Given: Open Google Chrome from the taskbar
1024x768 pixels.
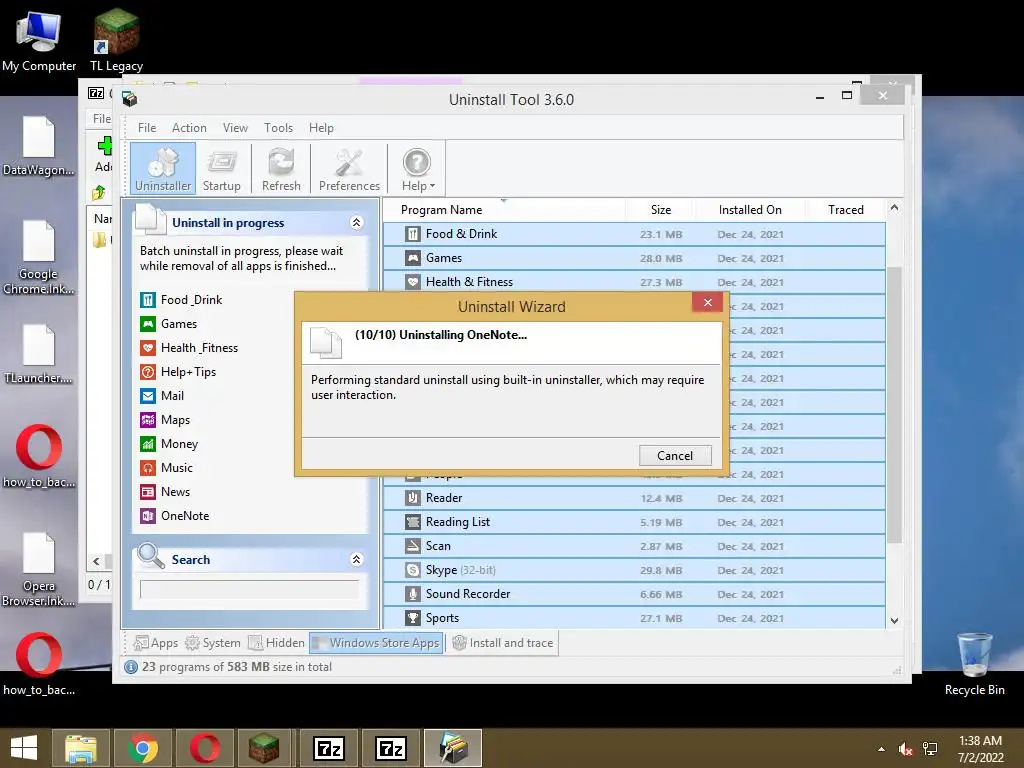Looking at the screenshot, I should 142,748.
